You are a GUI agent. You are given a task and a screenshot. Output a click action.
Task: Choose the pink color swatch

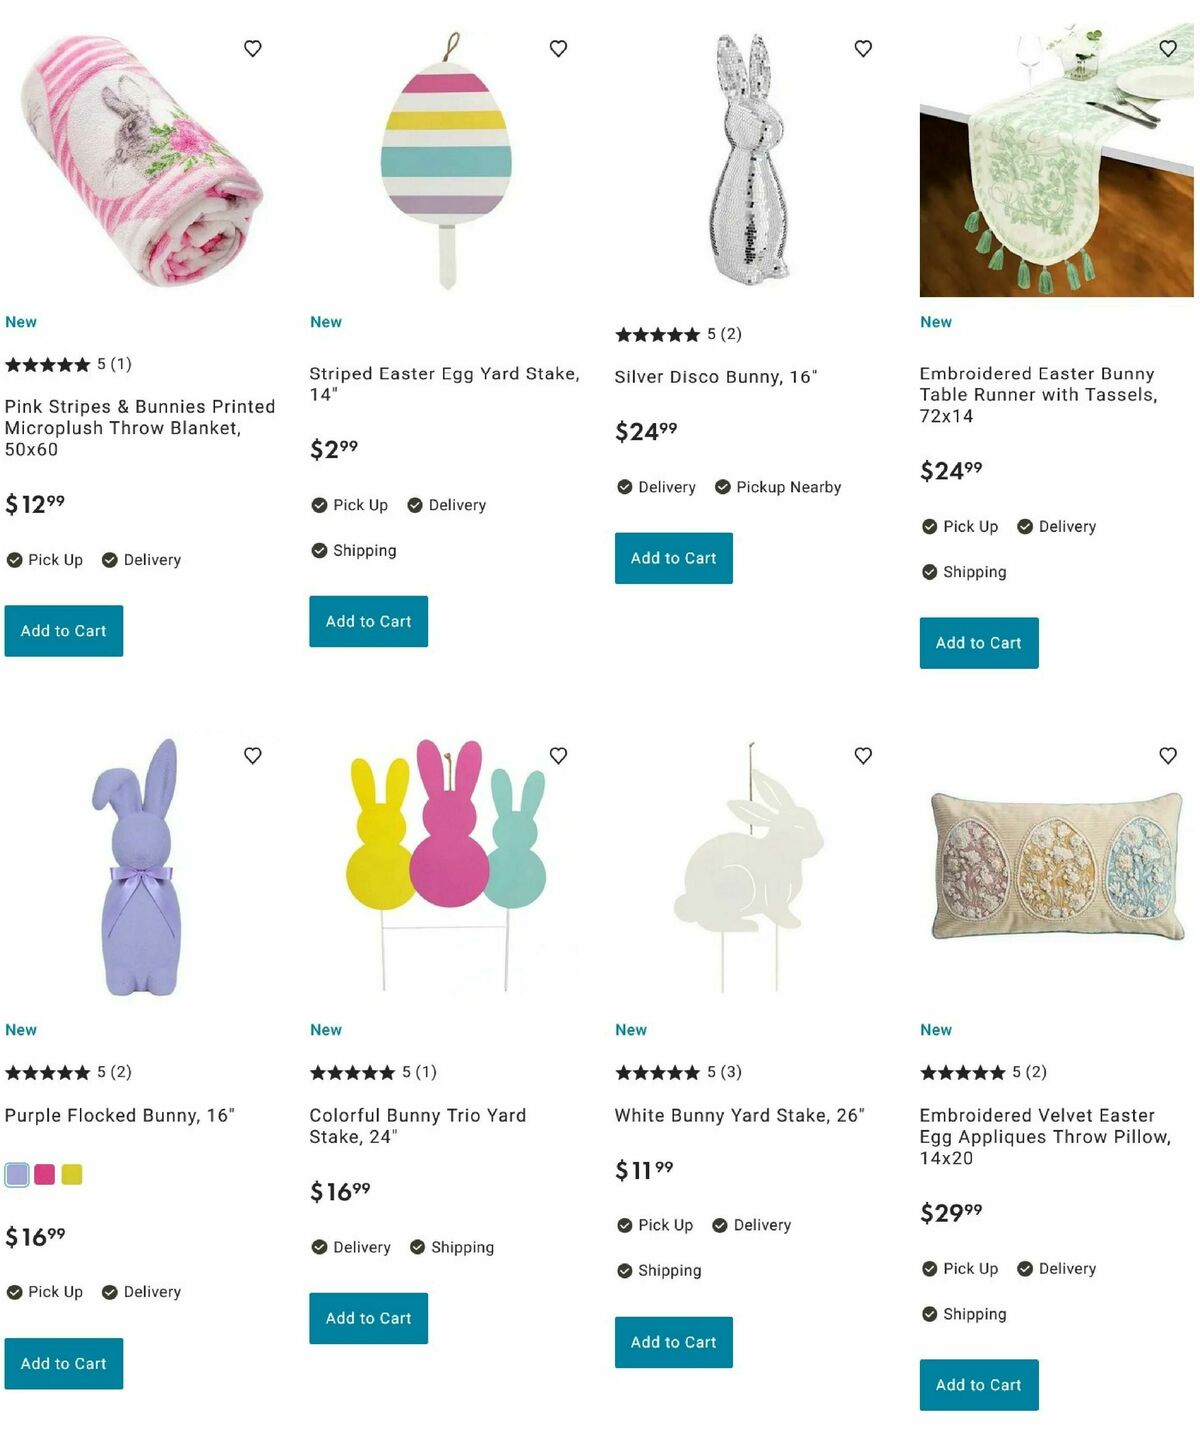[x=44, y=1174]
